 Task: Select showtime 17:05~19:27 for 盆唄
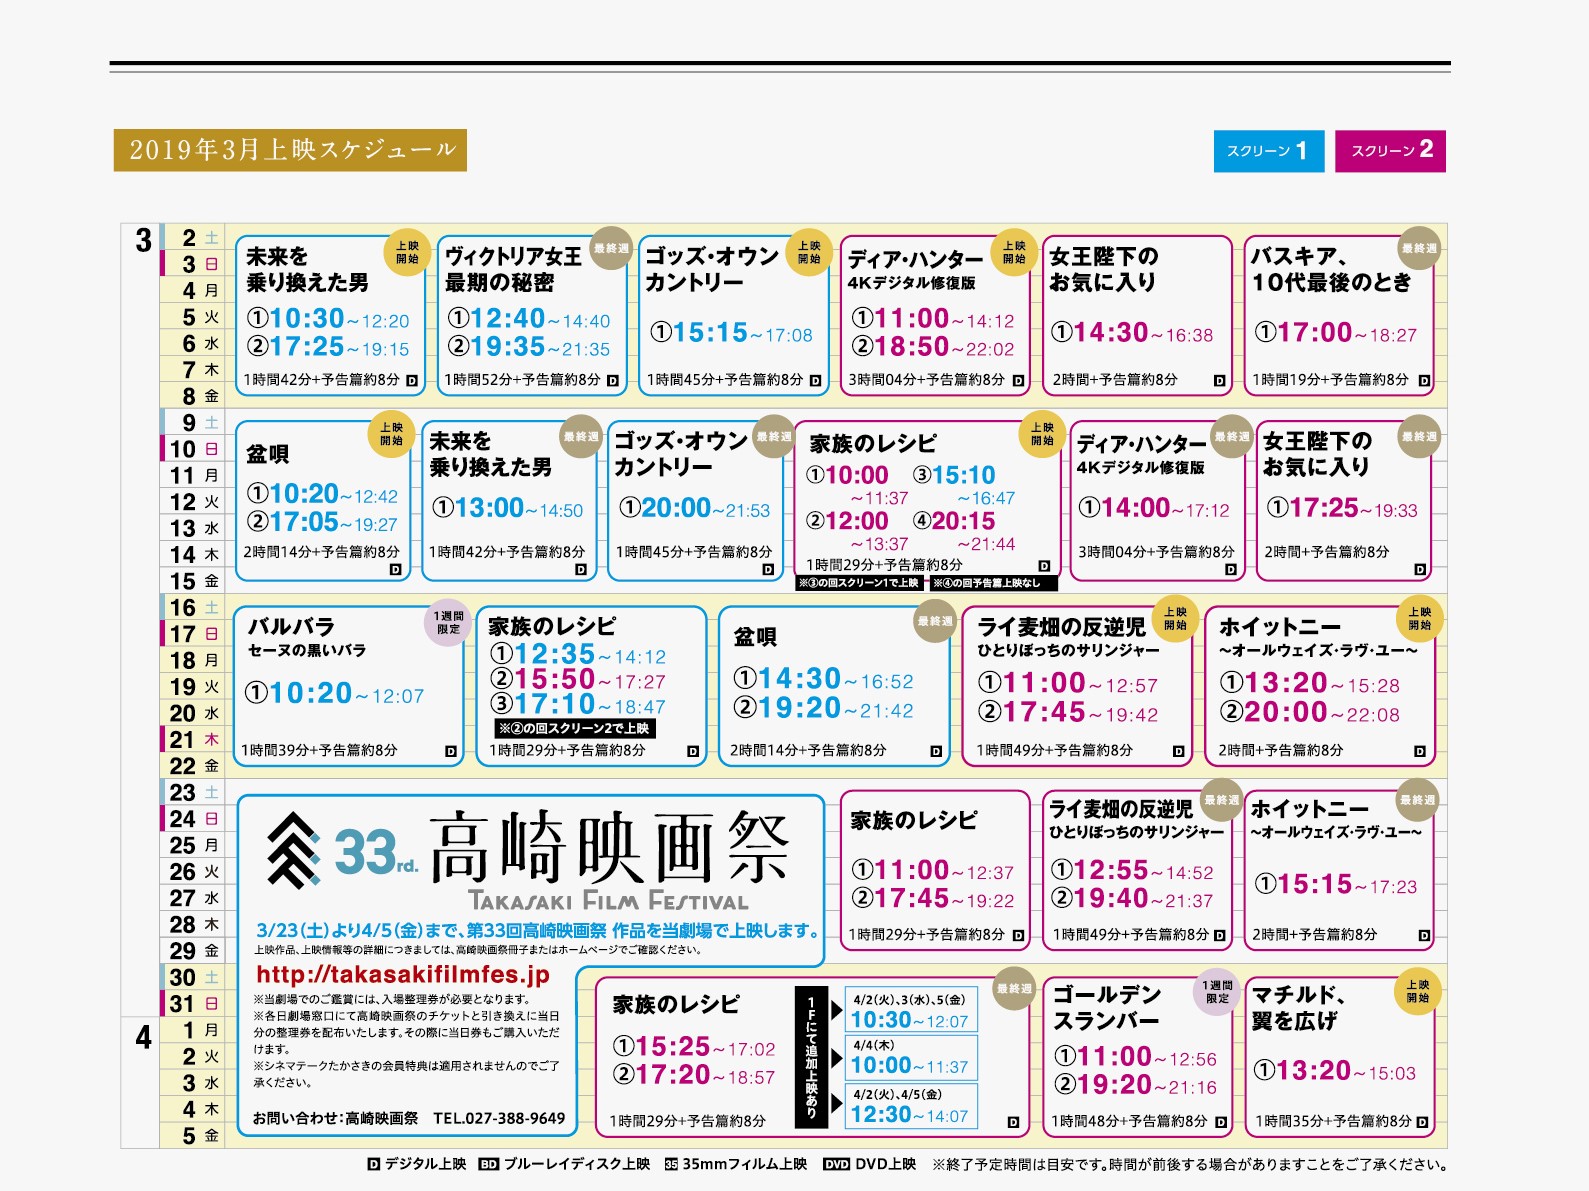pos(322,522)
